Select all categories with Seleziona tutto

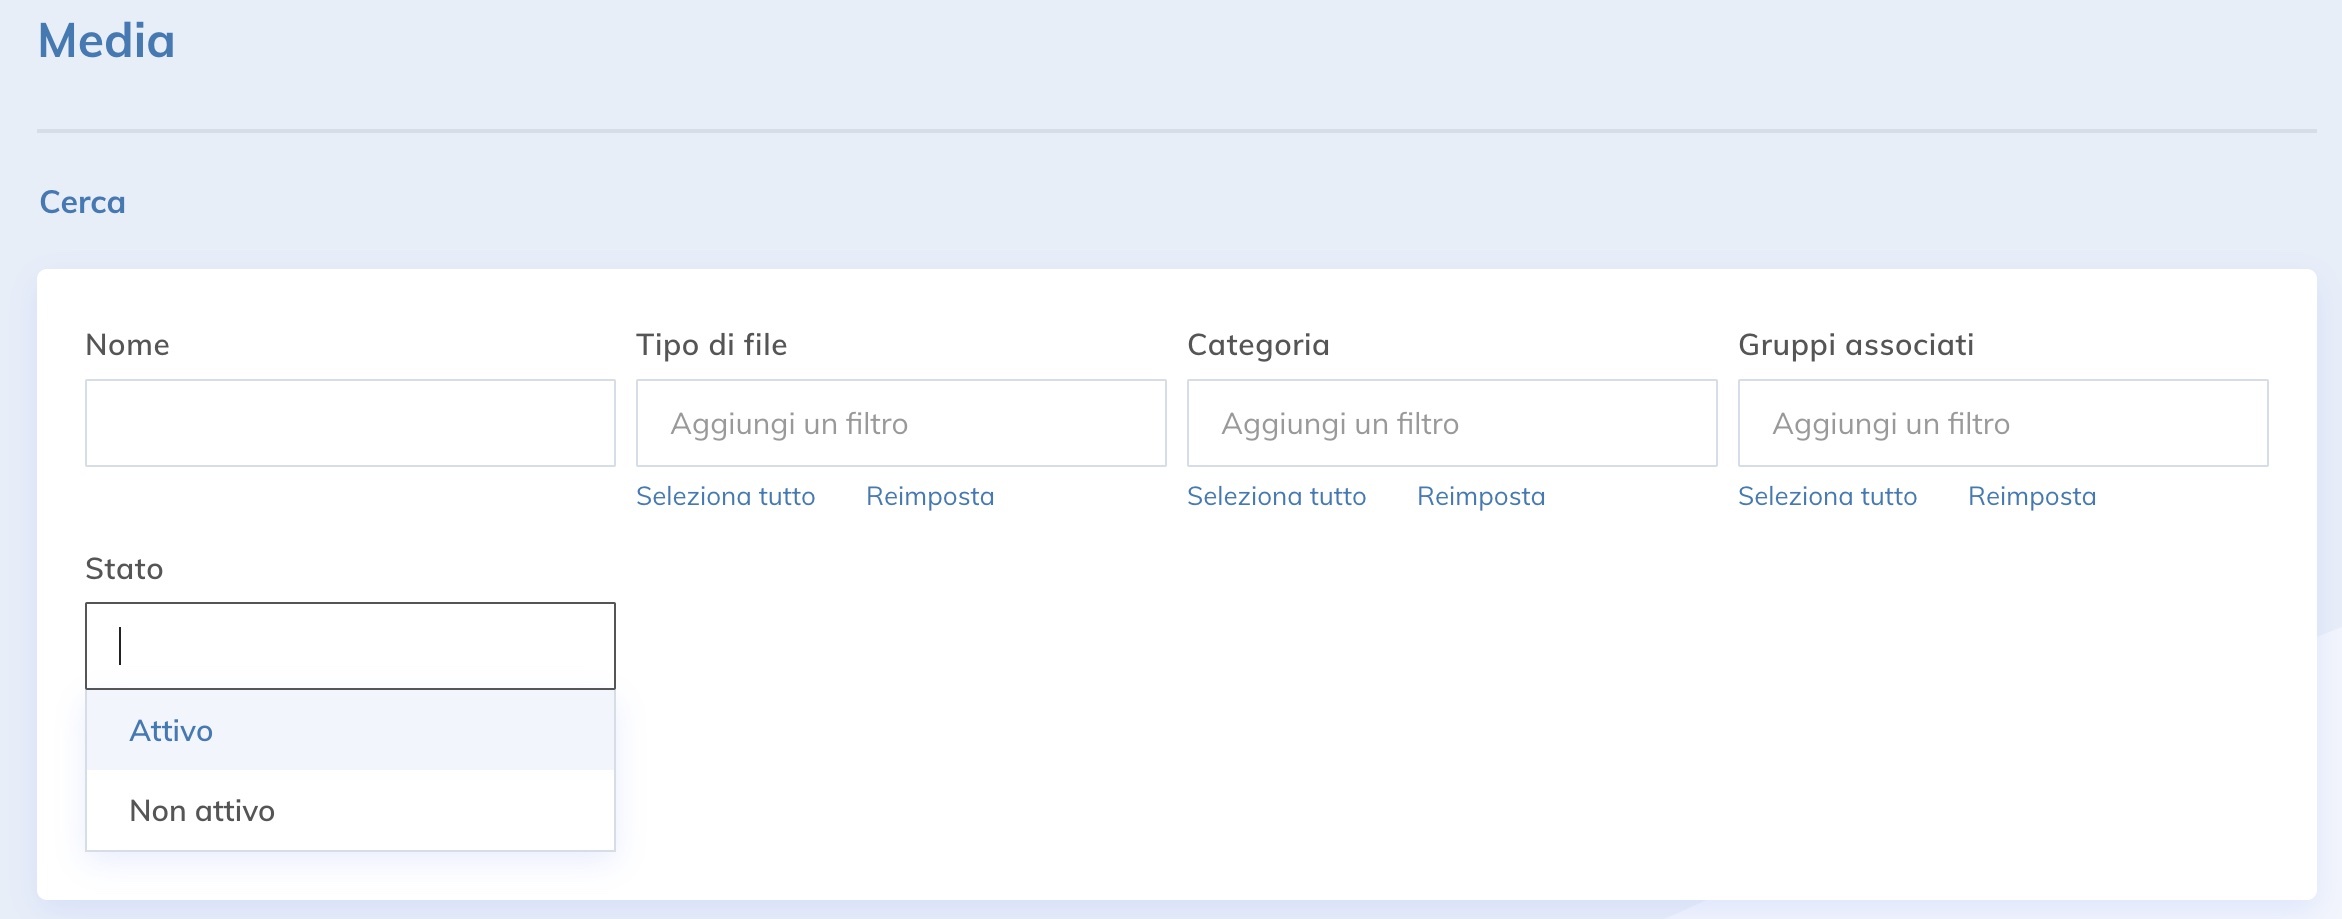pos(1277,496)
